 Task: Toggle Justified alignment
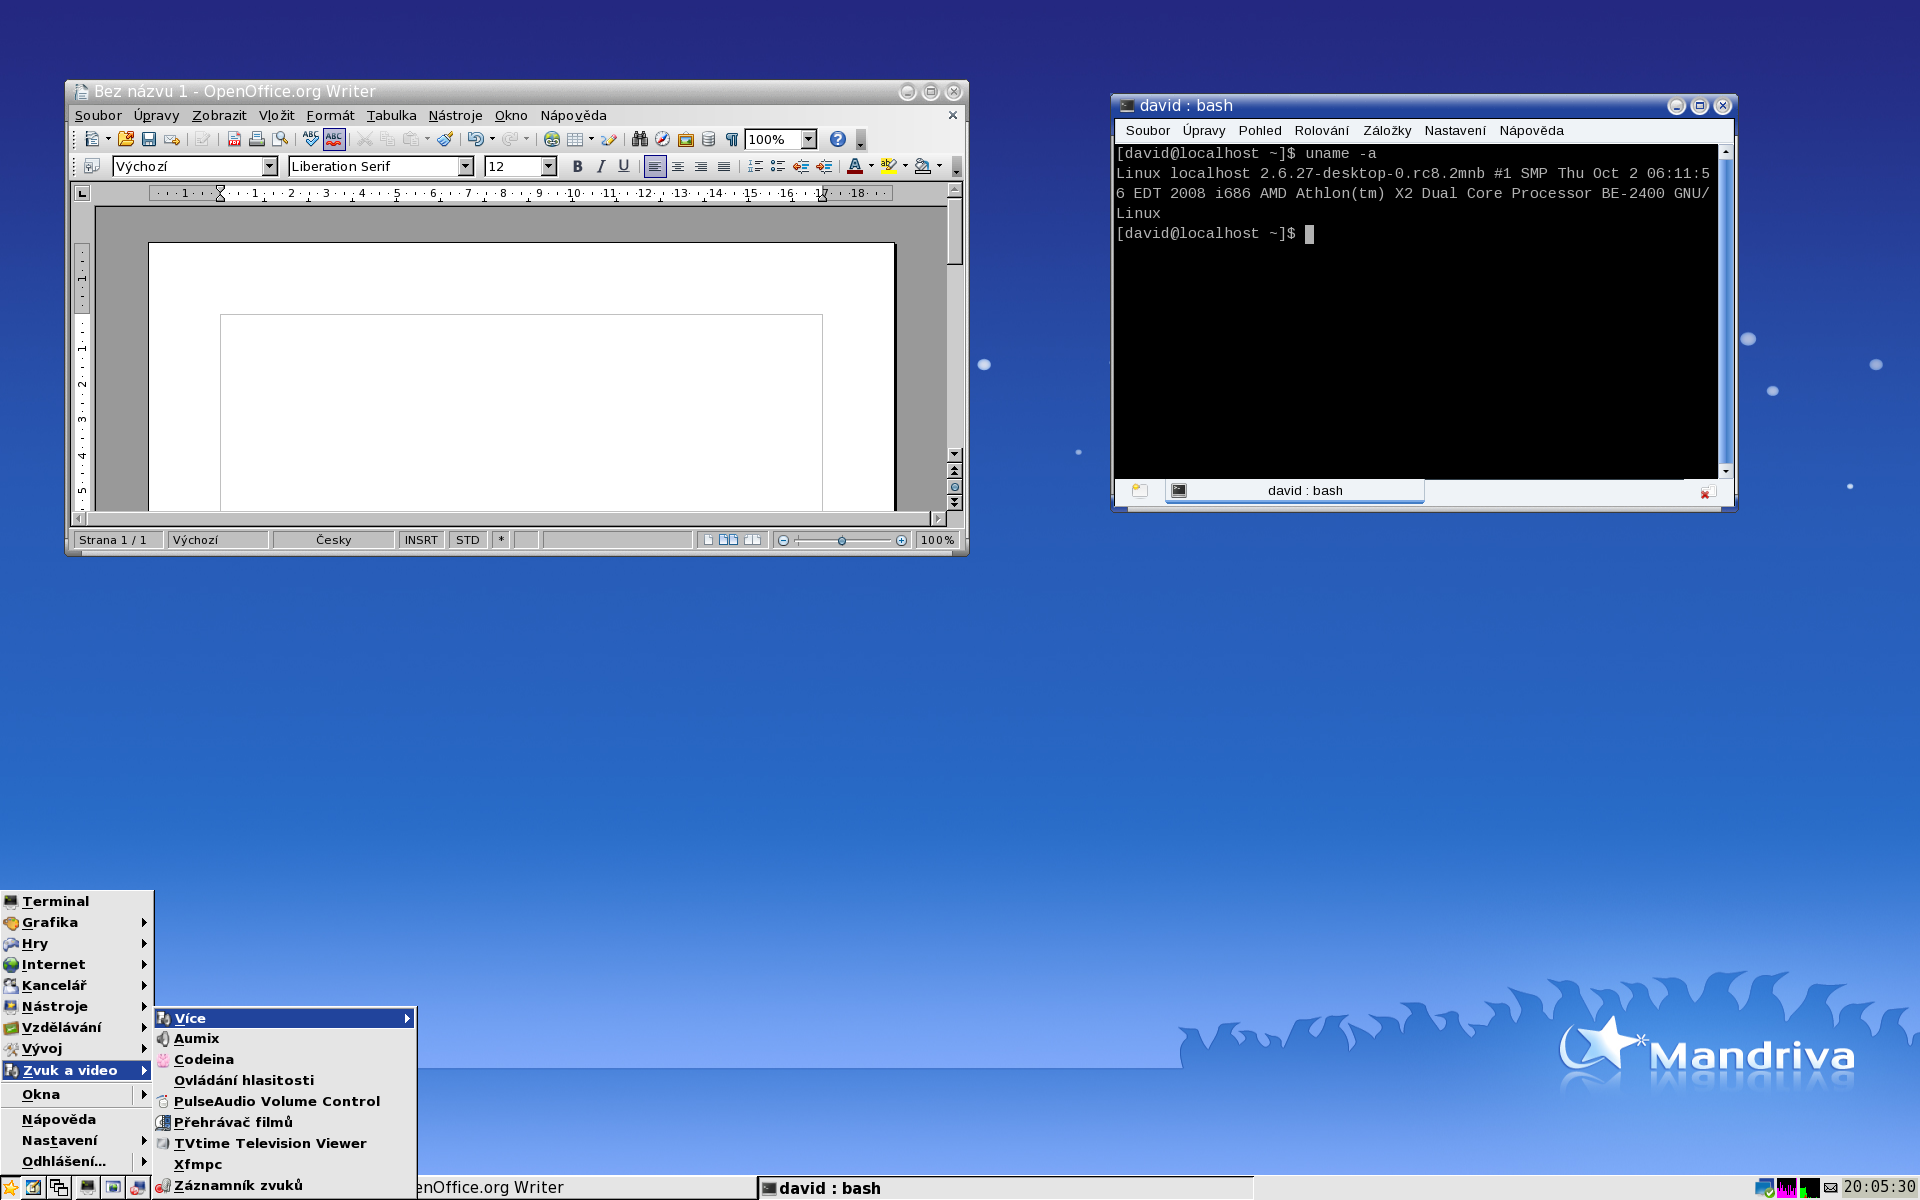pyautogui.click(x=724, y=166)
